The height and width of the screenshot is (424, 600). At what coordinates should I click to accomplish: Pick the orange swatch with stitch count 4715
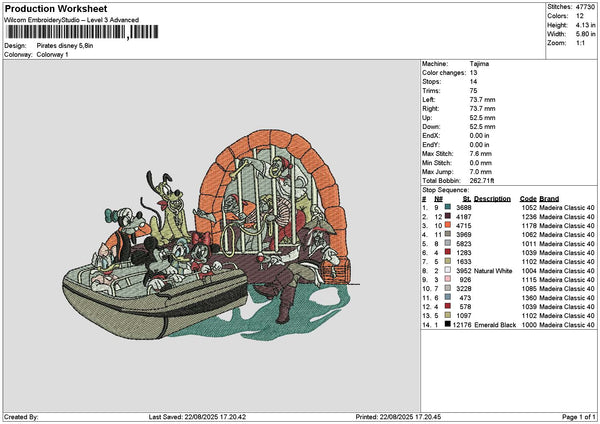tap(447, 225)
